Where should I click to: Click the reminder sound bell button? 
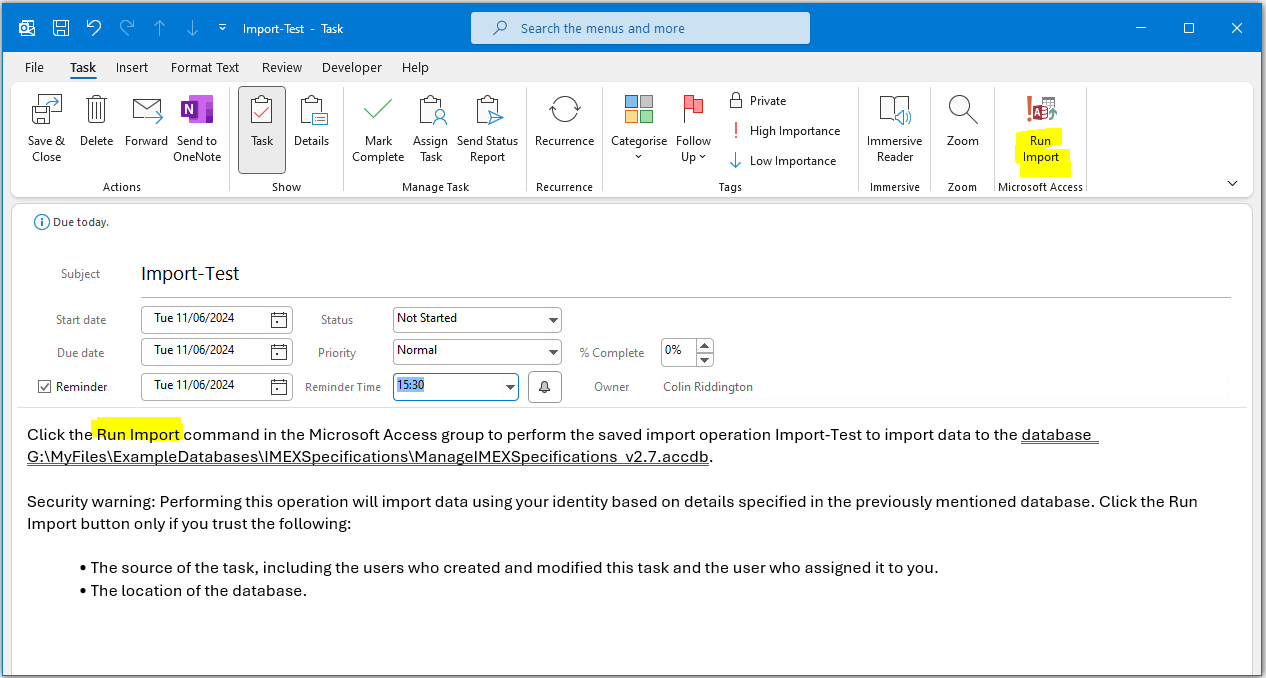(x=545, y=387)
